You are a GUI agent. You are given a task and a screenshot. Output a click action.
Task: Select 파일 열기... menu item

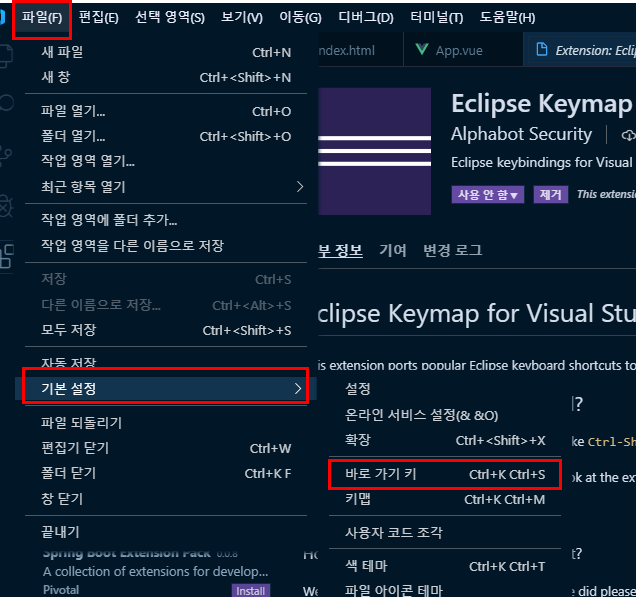pyautogui.click(x=166, y=111)
